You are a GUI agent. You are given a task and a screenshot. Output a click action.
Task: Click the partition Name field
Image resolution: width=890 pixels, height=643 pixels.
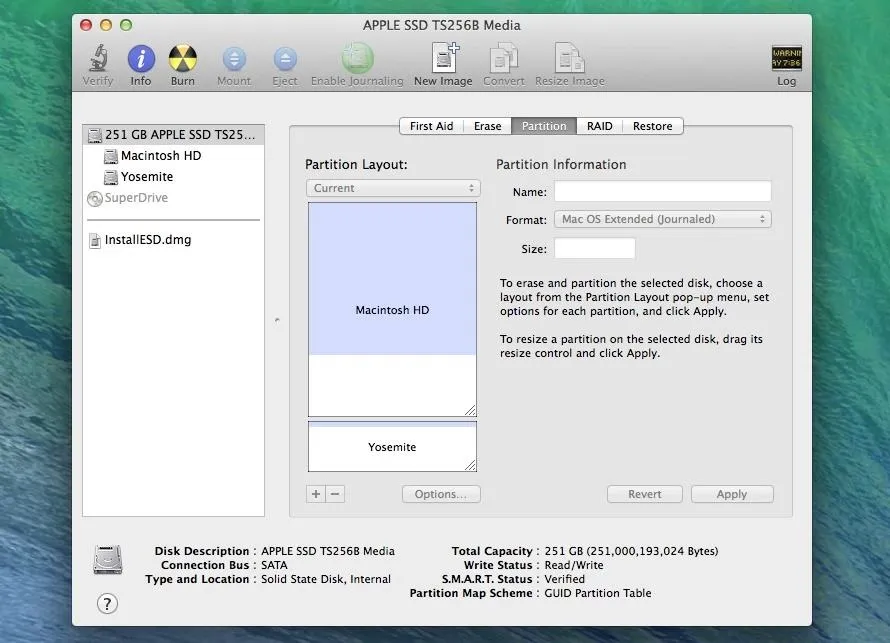pos(662,191)
